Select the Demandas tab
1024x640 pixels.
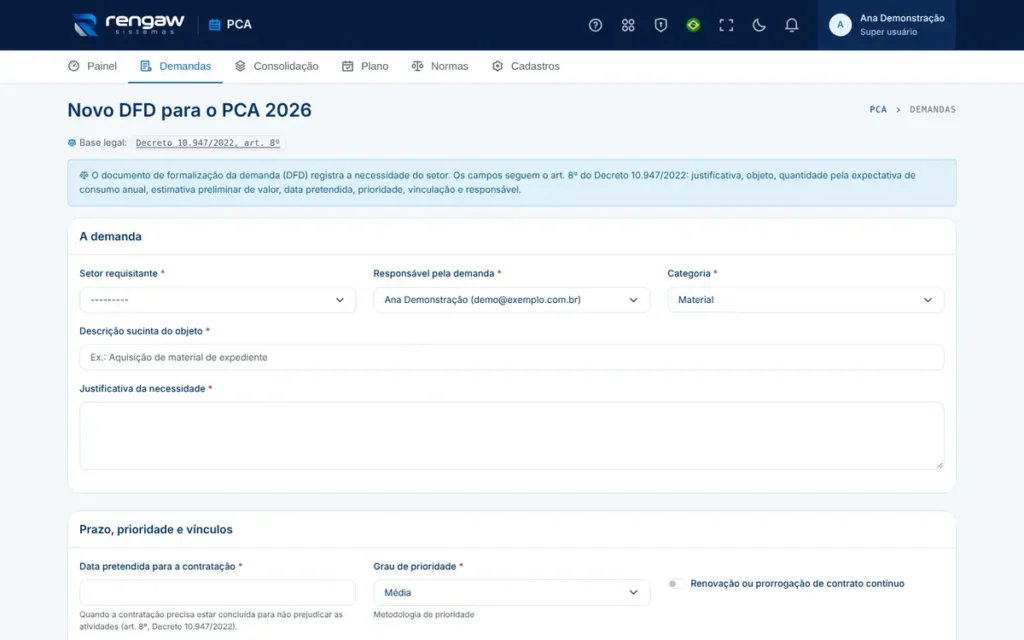coord(176,66)
